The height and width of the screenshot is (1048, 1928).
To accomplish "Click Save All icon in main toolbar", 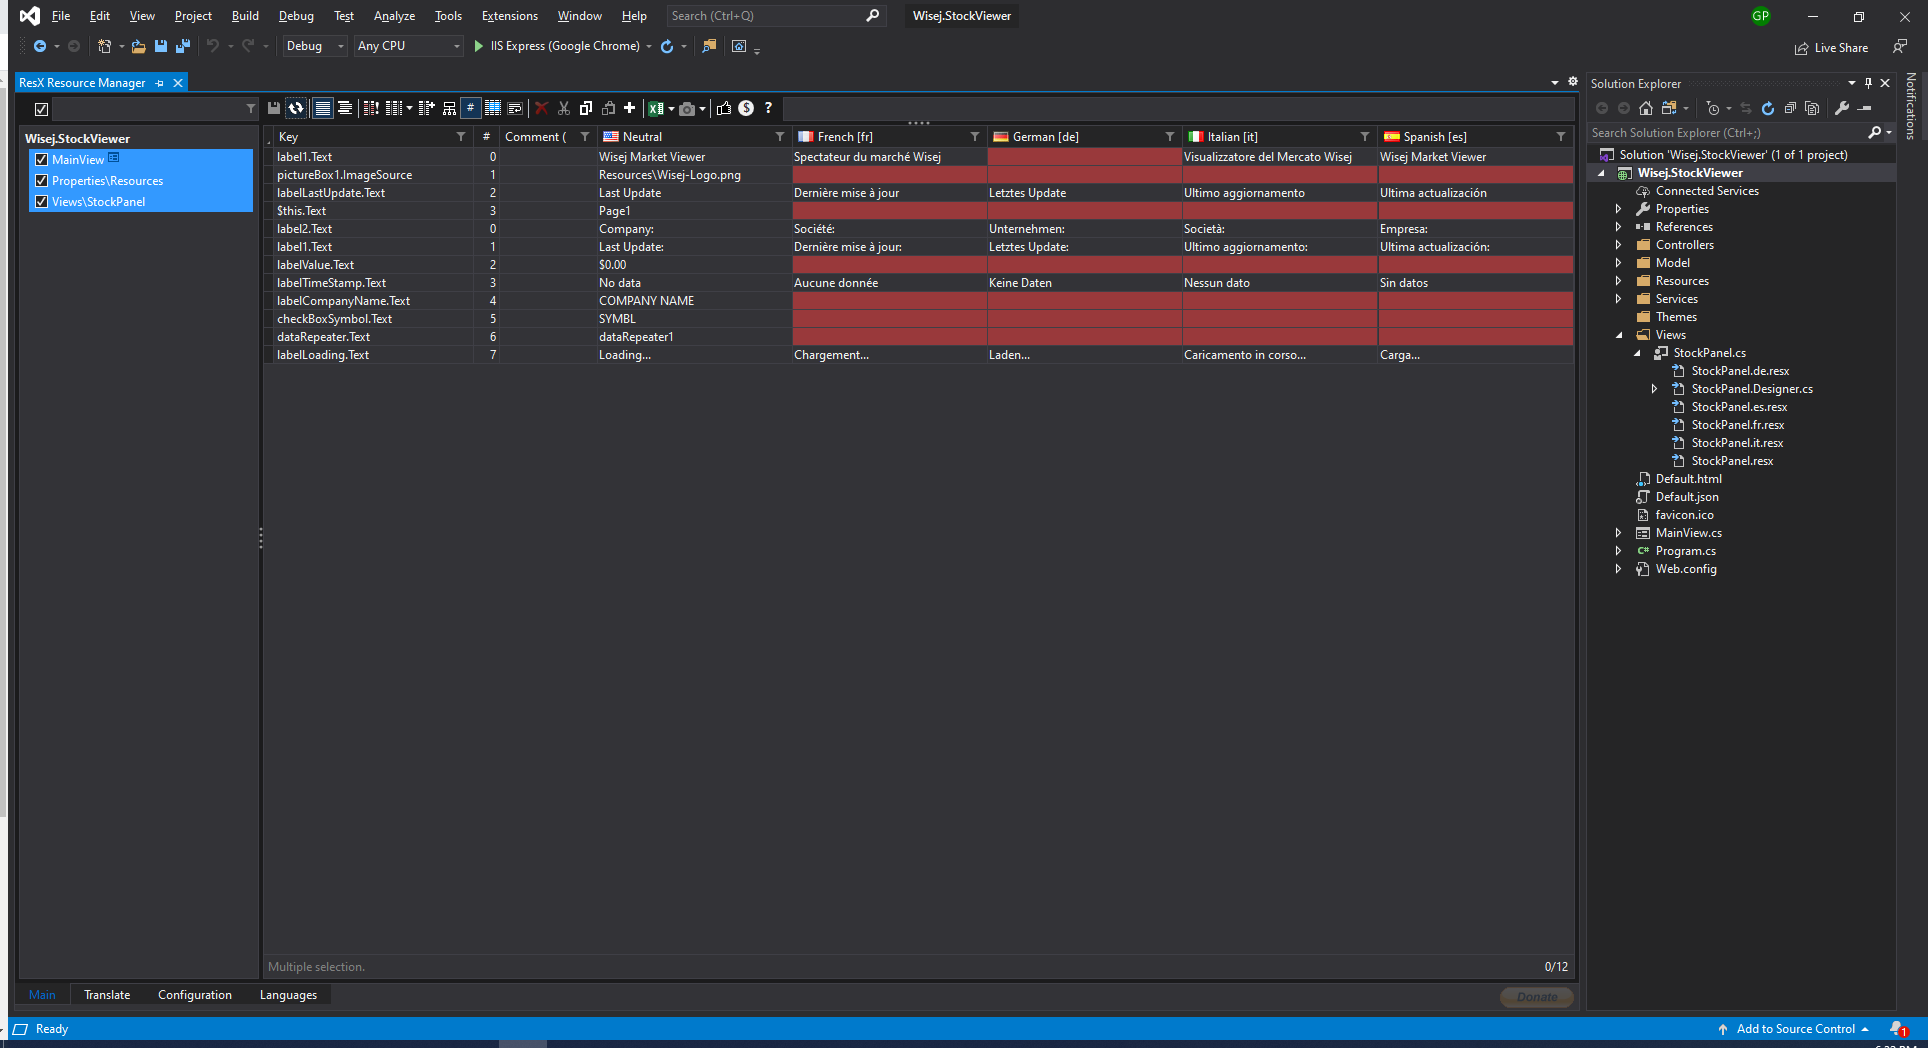I will (x=182, y=46).
